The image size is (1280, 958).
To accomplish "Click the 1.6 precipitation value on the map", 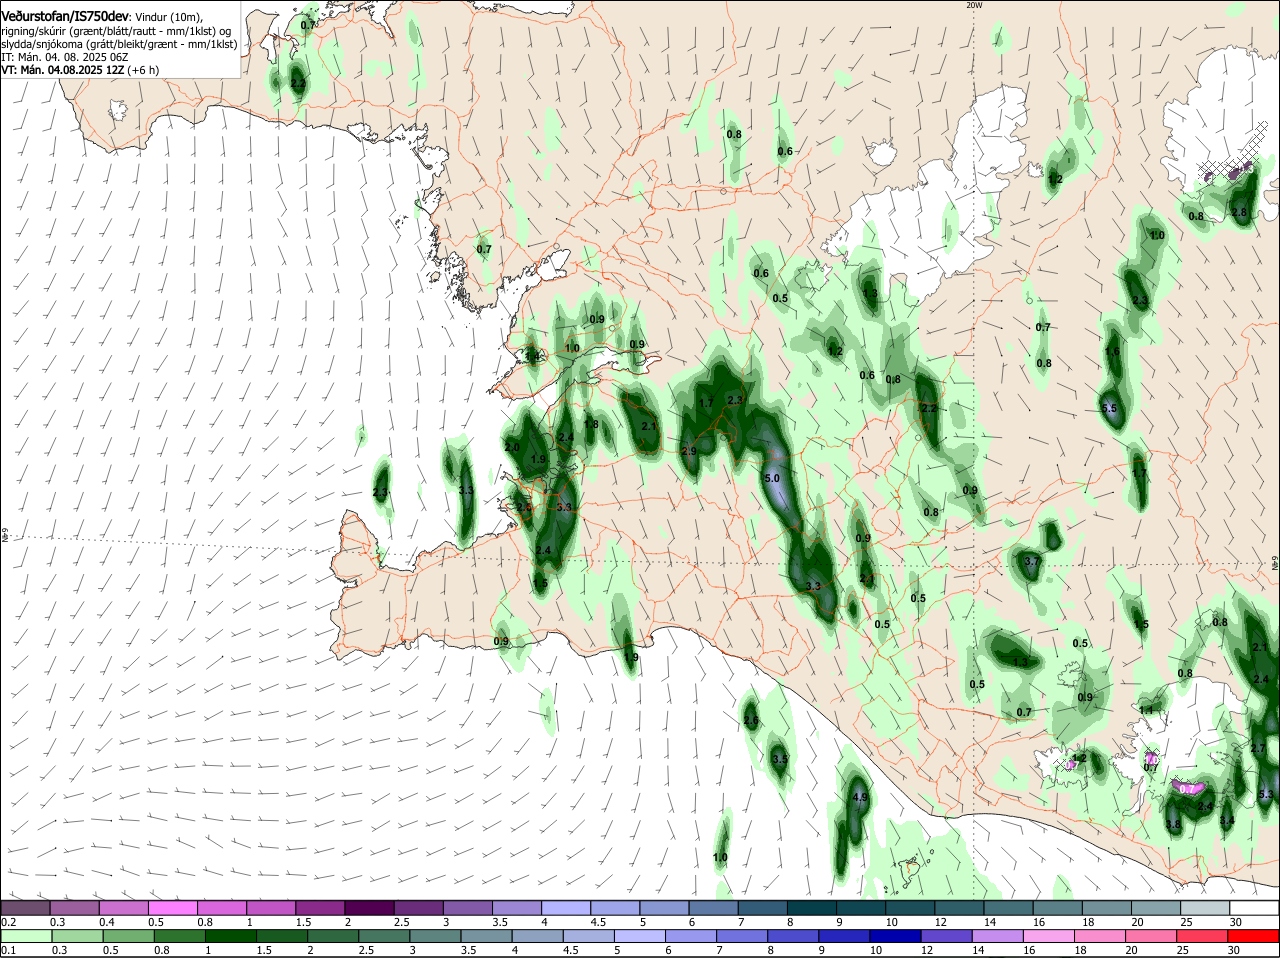I will (1112, 352).
